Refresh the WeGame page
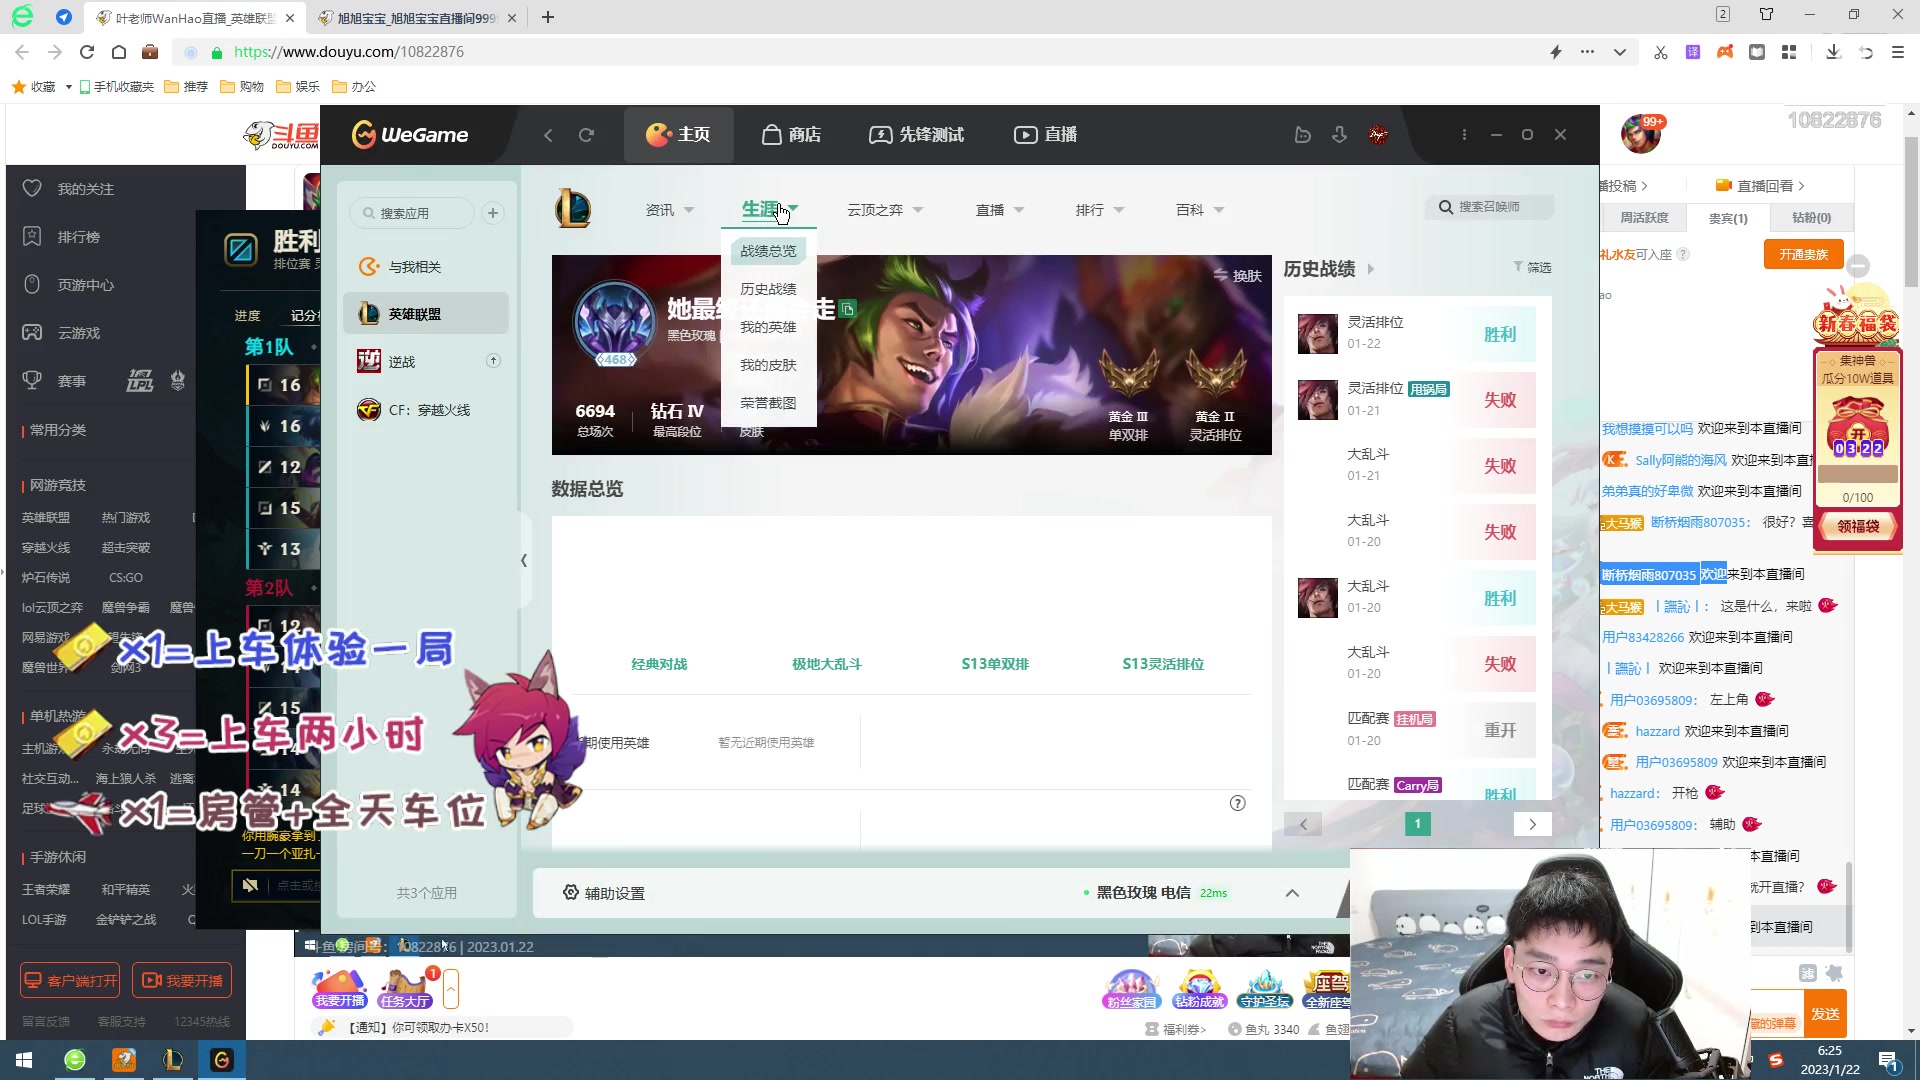Viewport: 1920px width, 1080px height. pos(587,135)
